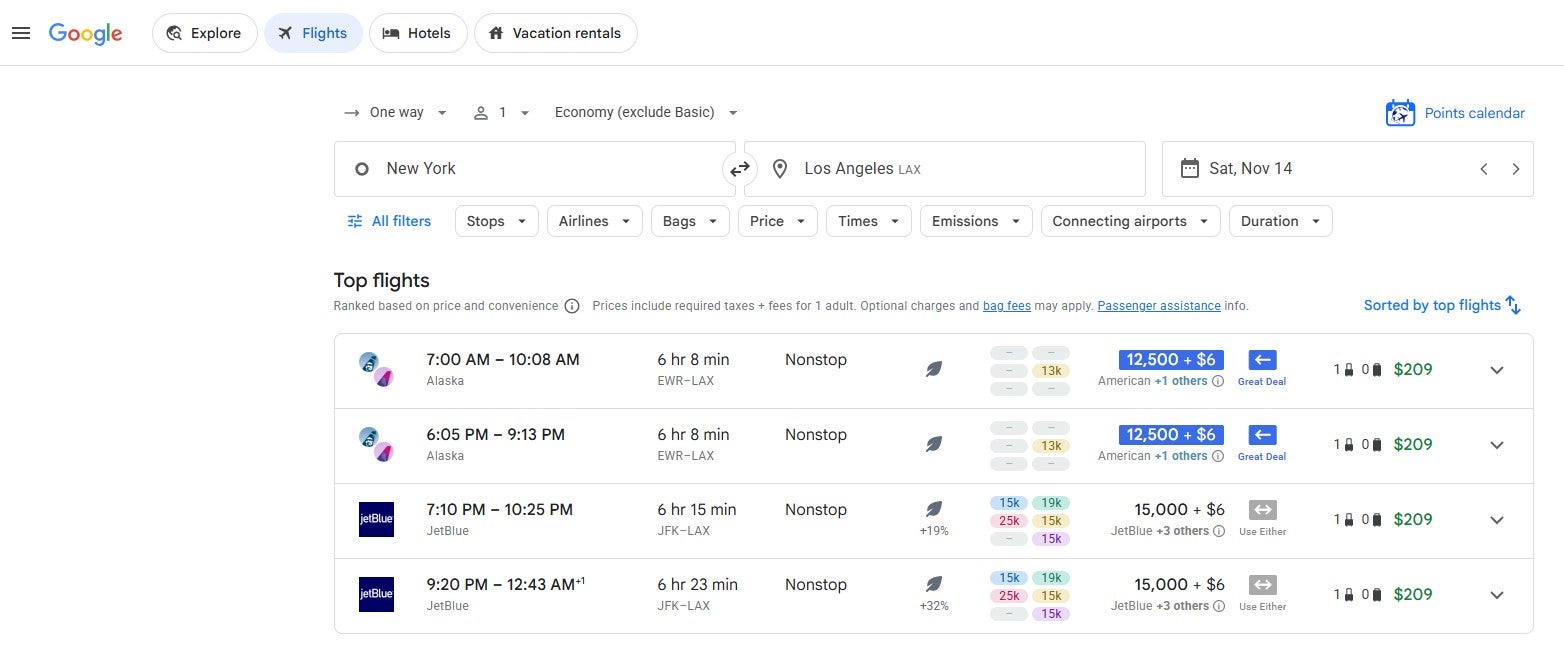The height and width of the screenshot is (649, 1564).
Task: Open the bag fees link
Action: [1007, 306]
